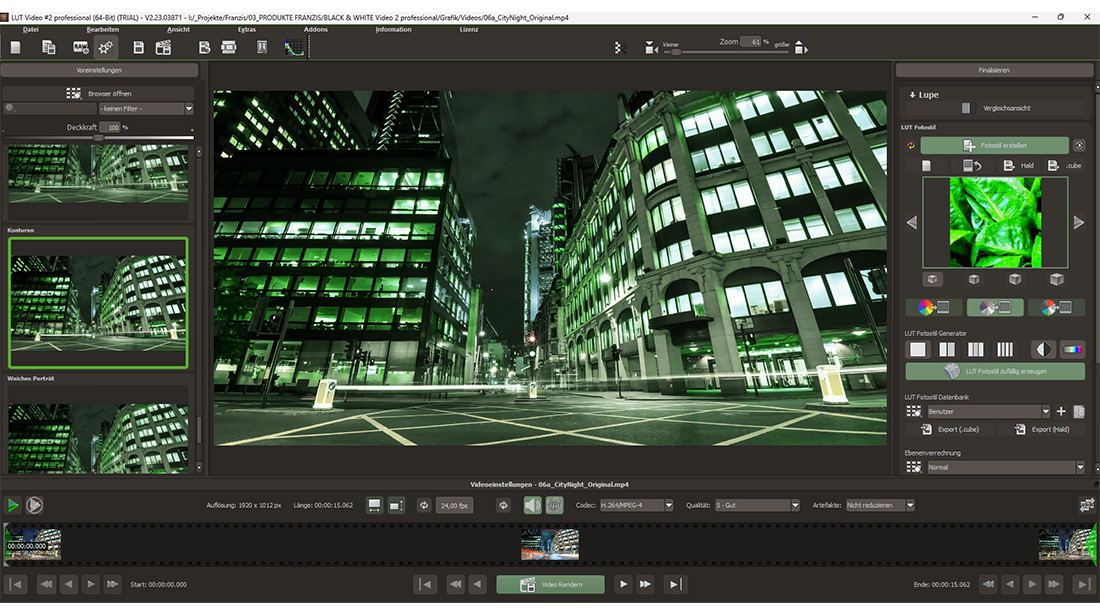Mute the video audio in the bottom bar
1100x615 pixels.
coord(530,506)
